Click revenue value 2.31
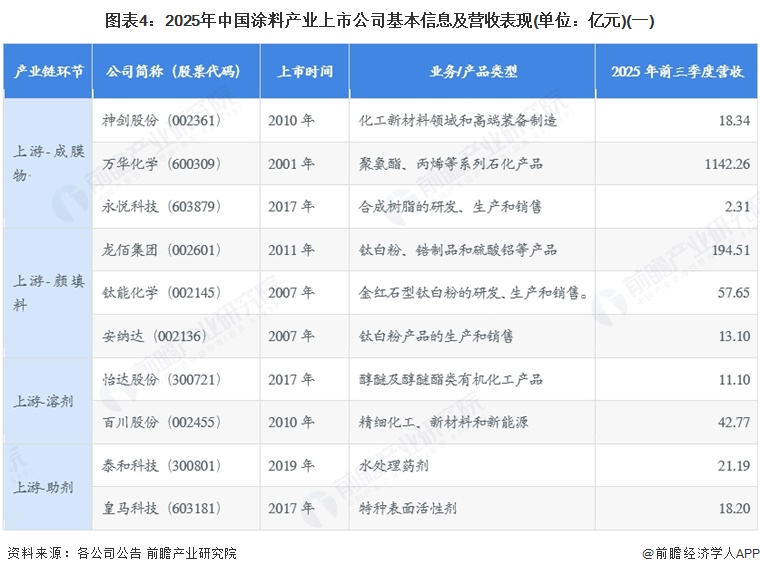Viewport: 760px width, 574px height. [738, 207]
